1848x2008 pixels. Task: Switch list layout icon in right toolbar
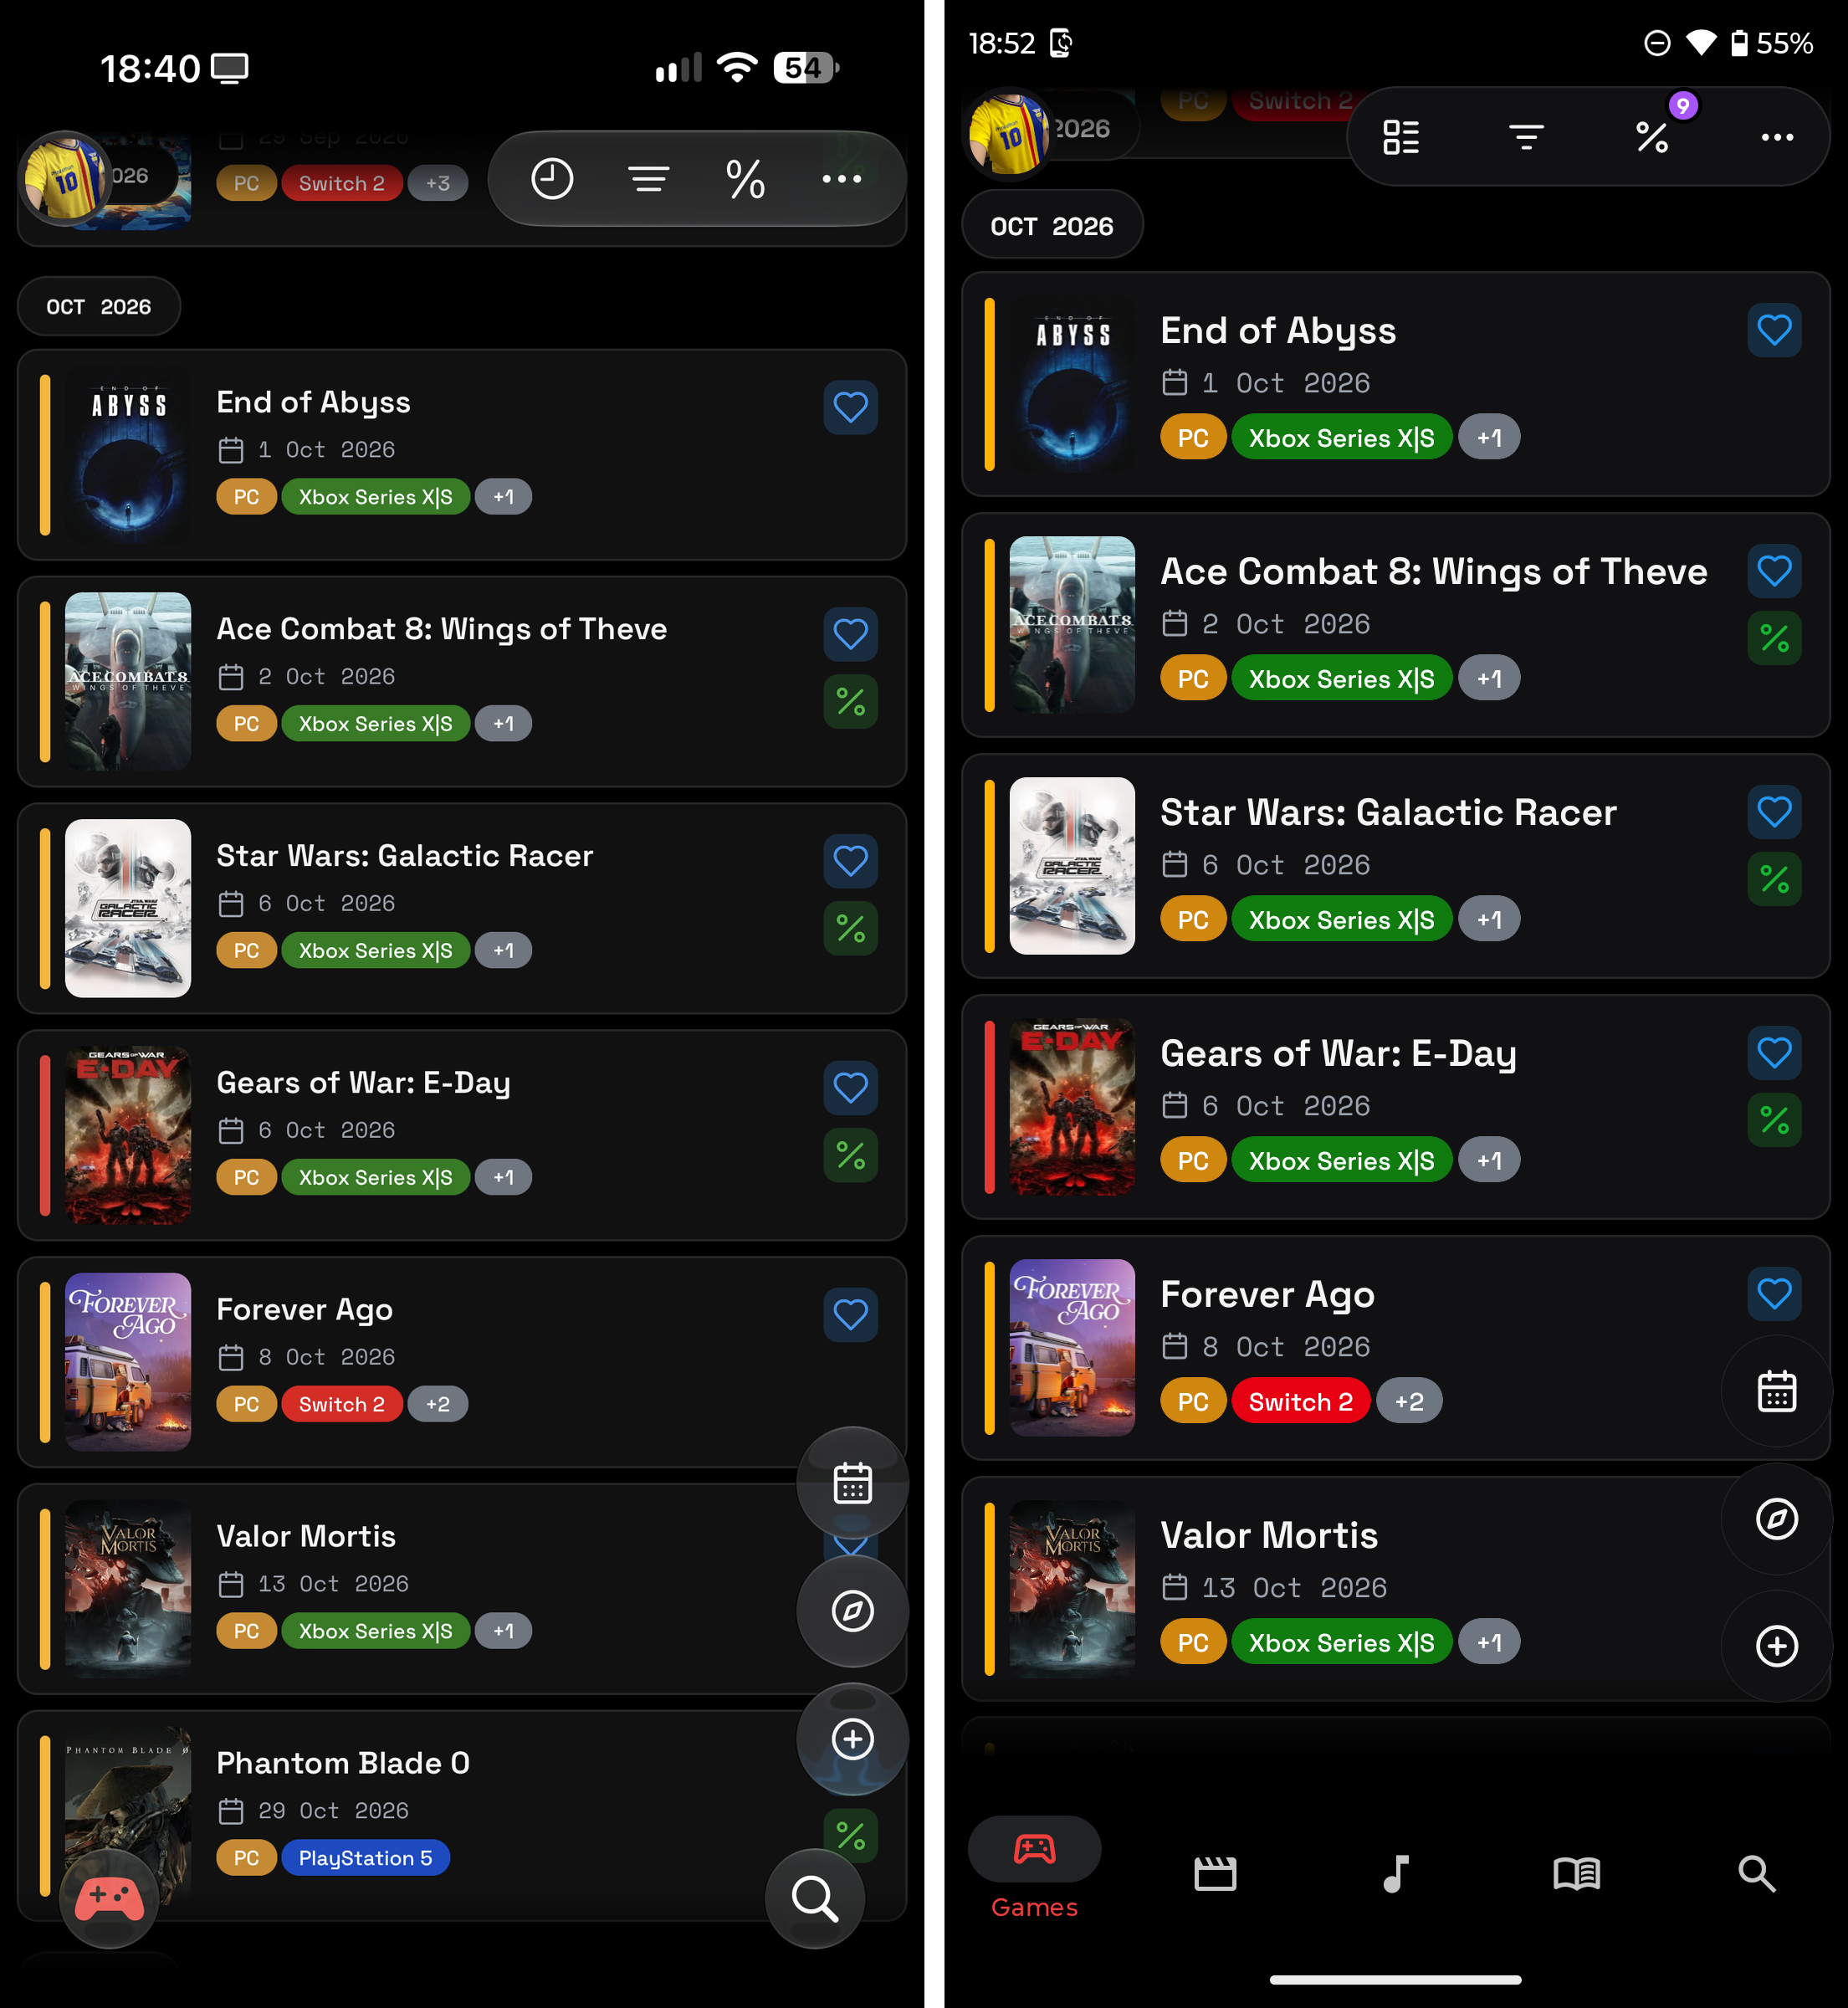click(1400, 137)
